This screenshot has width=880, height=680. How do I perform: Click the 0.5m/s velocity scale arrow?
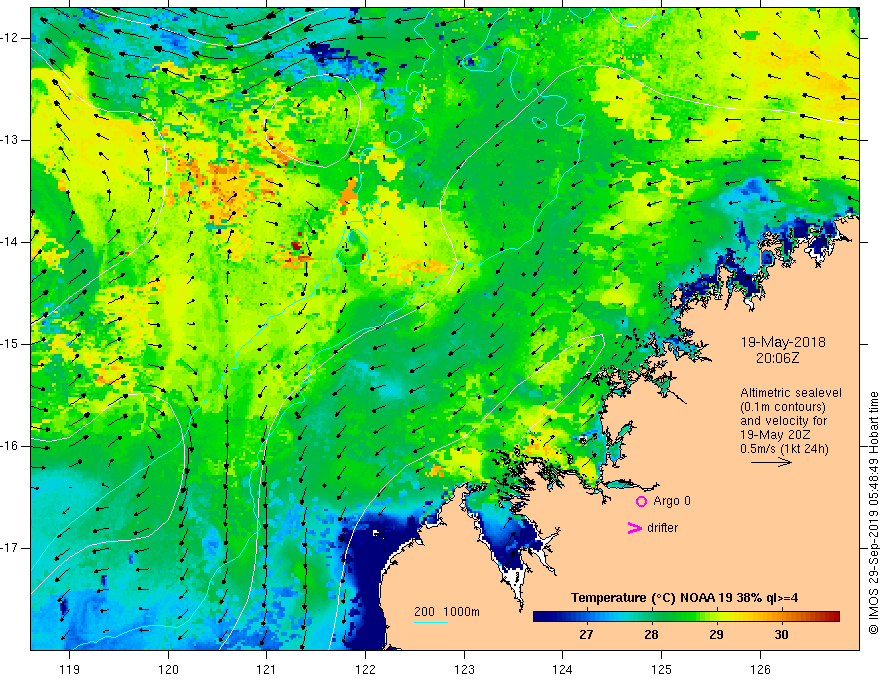click(771, 462)
